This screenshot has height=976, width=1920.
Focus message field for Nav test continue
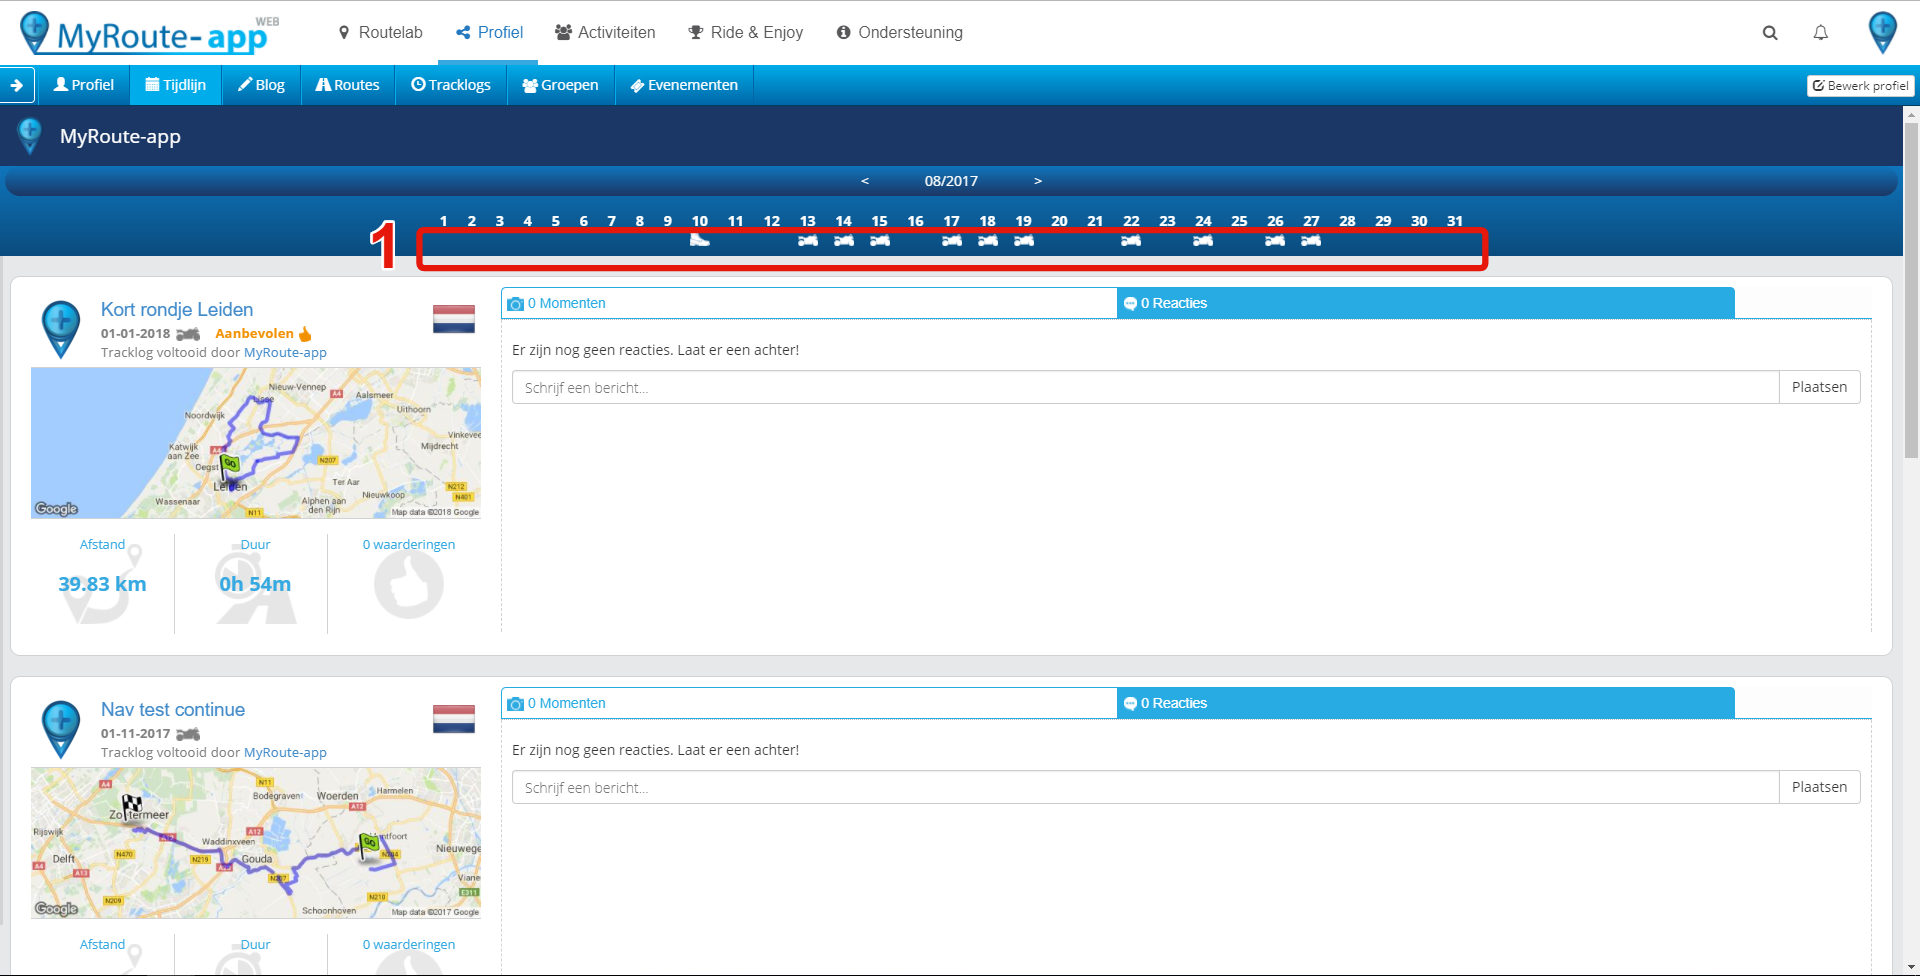tap(1145, 787)
